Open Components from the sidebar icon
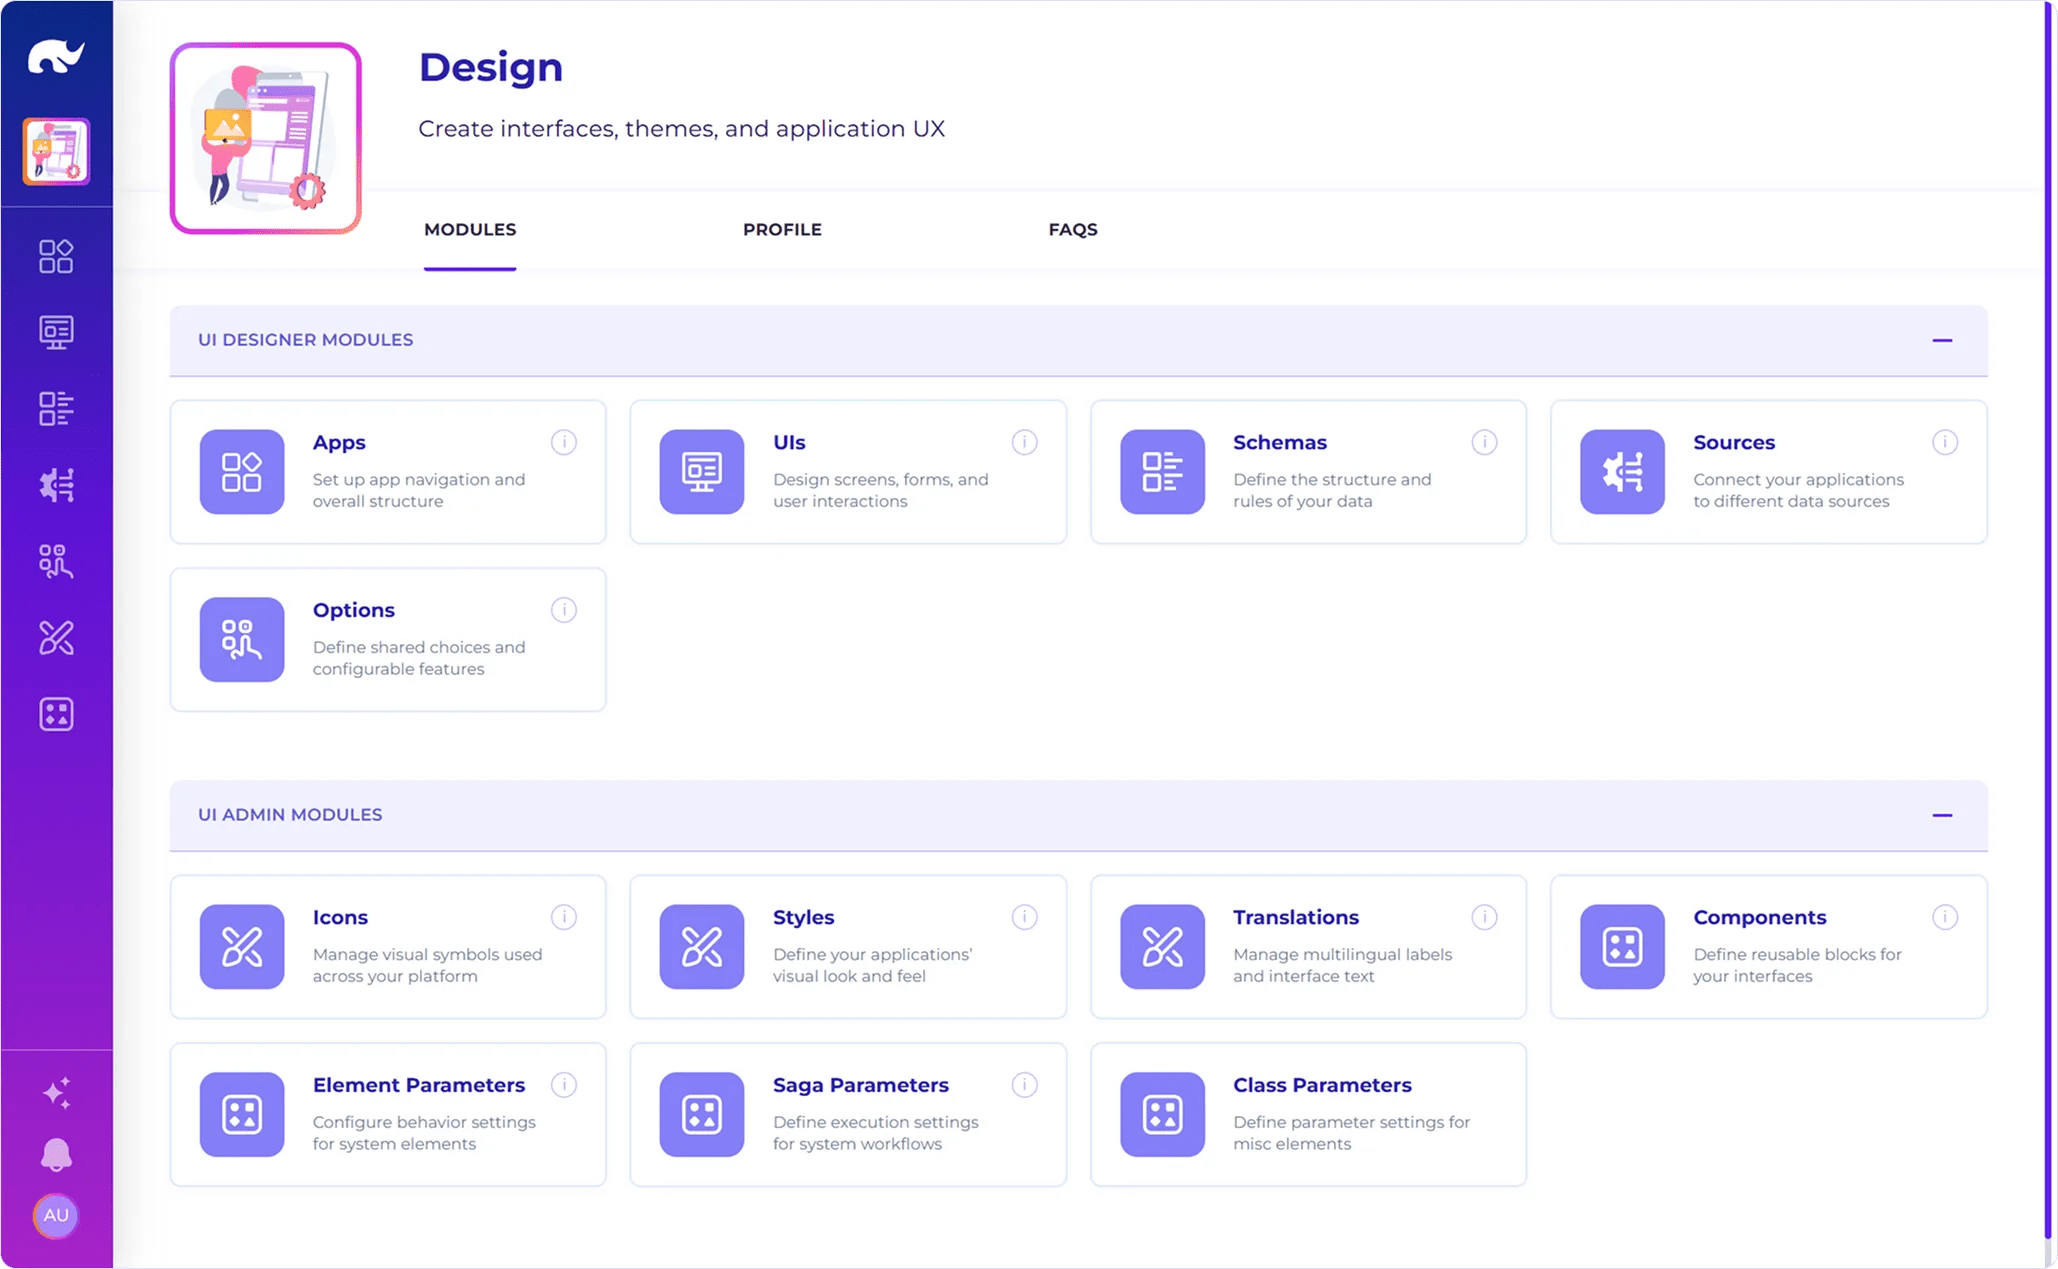 pyautogui.click(x=56, y=714)
